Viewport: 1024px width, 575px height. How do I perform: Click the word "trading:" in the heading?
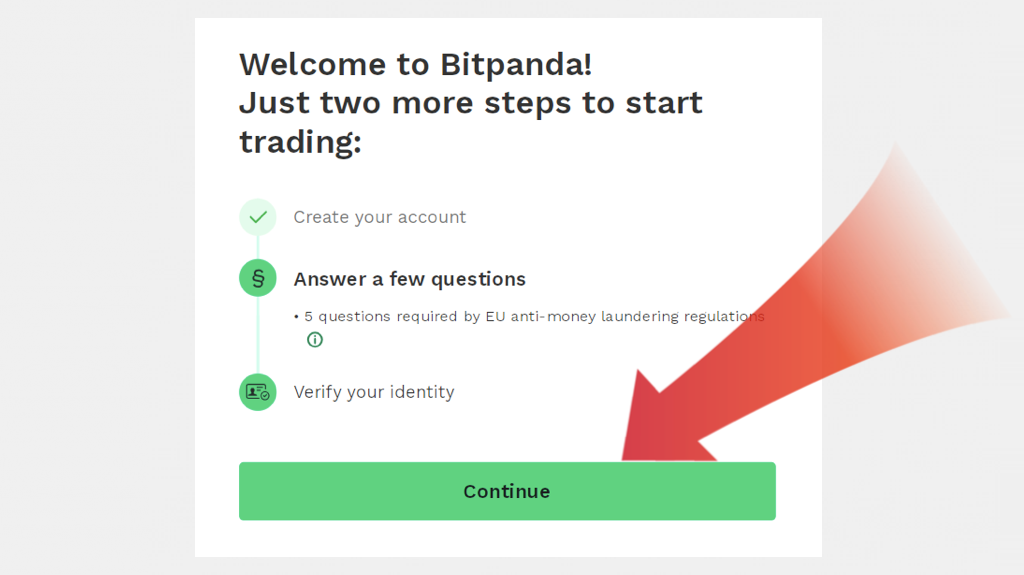point(300,142)
